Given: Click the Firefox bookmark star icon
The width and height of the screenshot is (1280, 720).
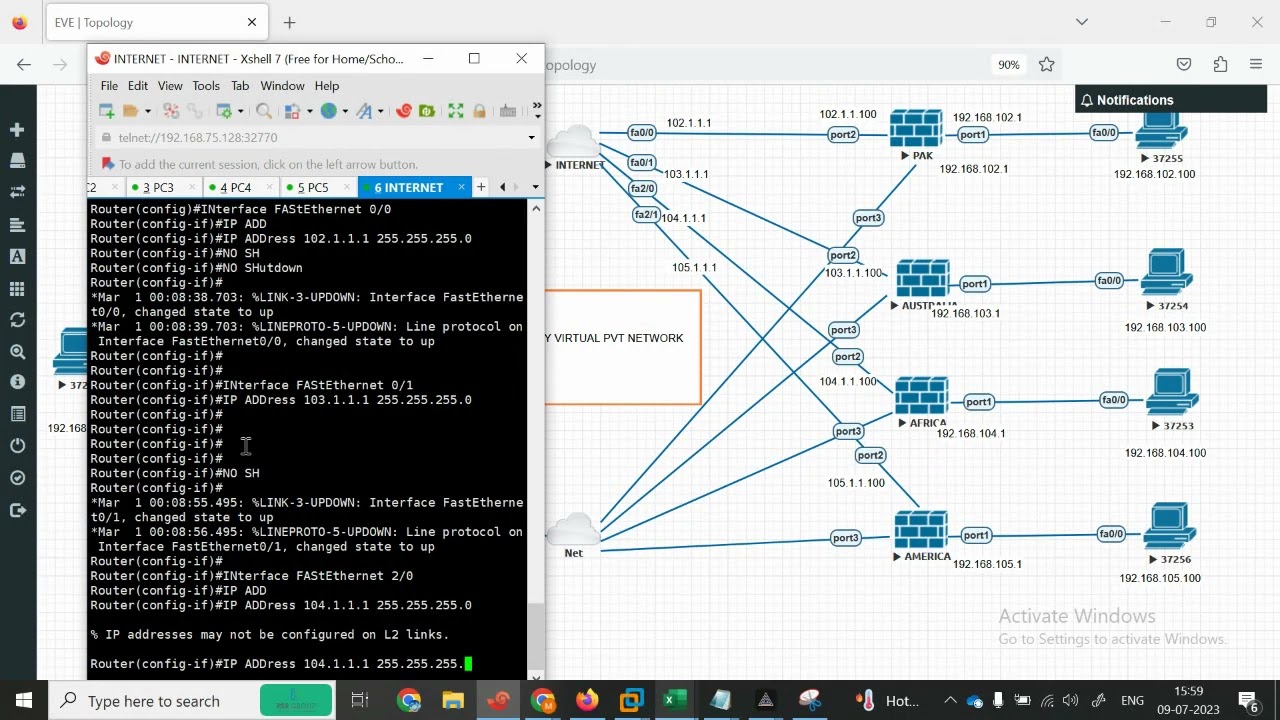Looking at the screenshot, I should [1047, 64].
